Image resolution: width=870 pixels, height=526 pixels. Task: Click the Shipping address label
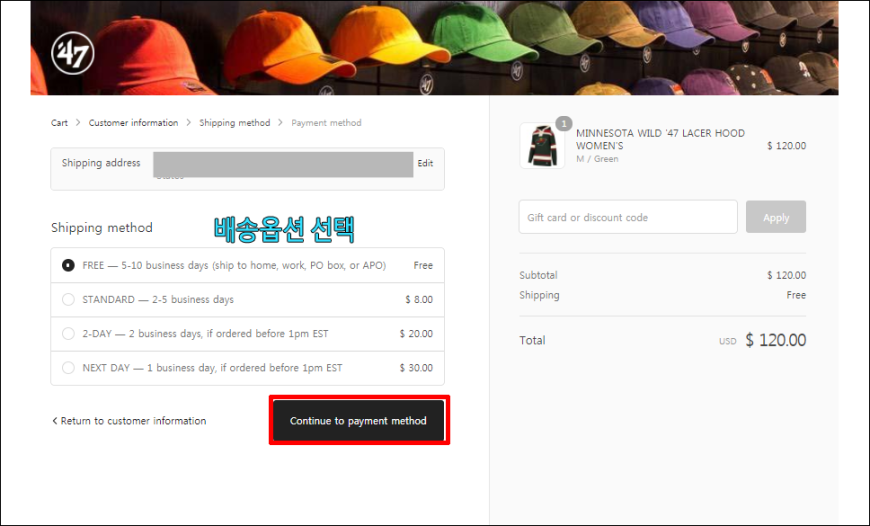101,163
